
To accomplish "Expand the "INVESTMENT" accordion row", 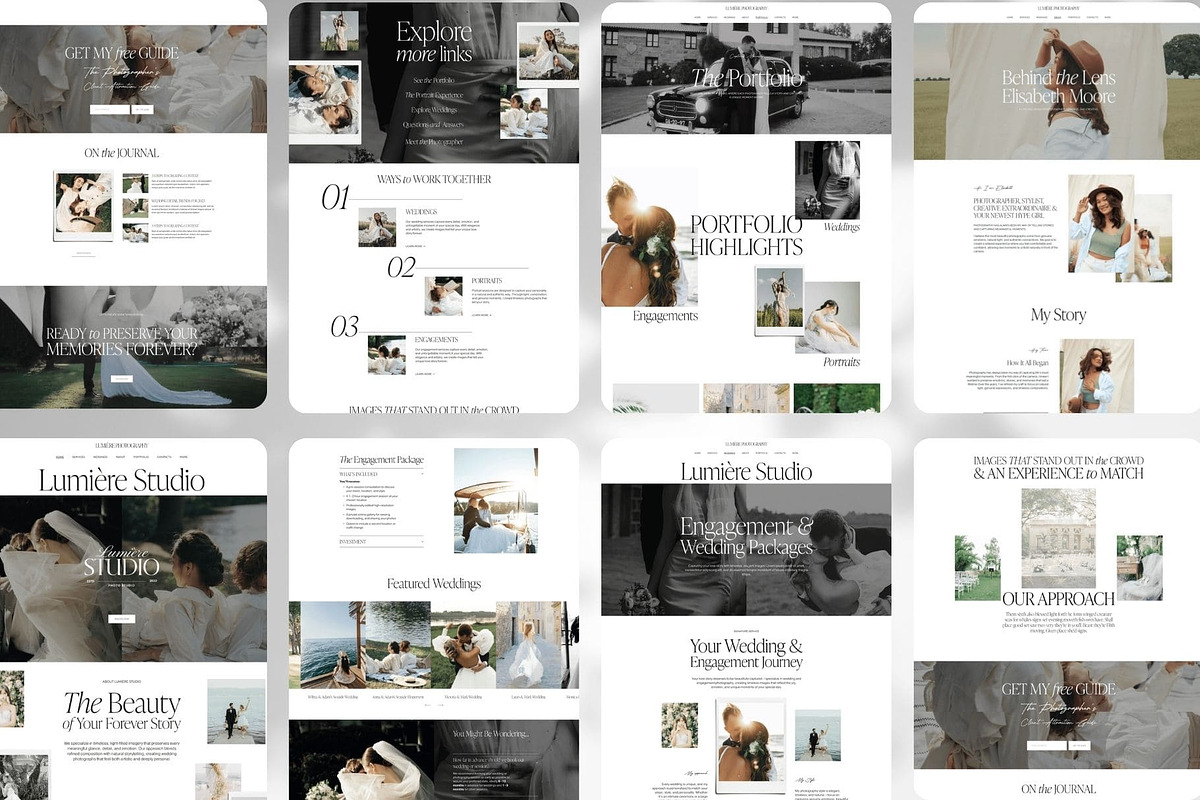I will click(x=381, y=541).
